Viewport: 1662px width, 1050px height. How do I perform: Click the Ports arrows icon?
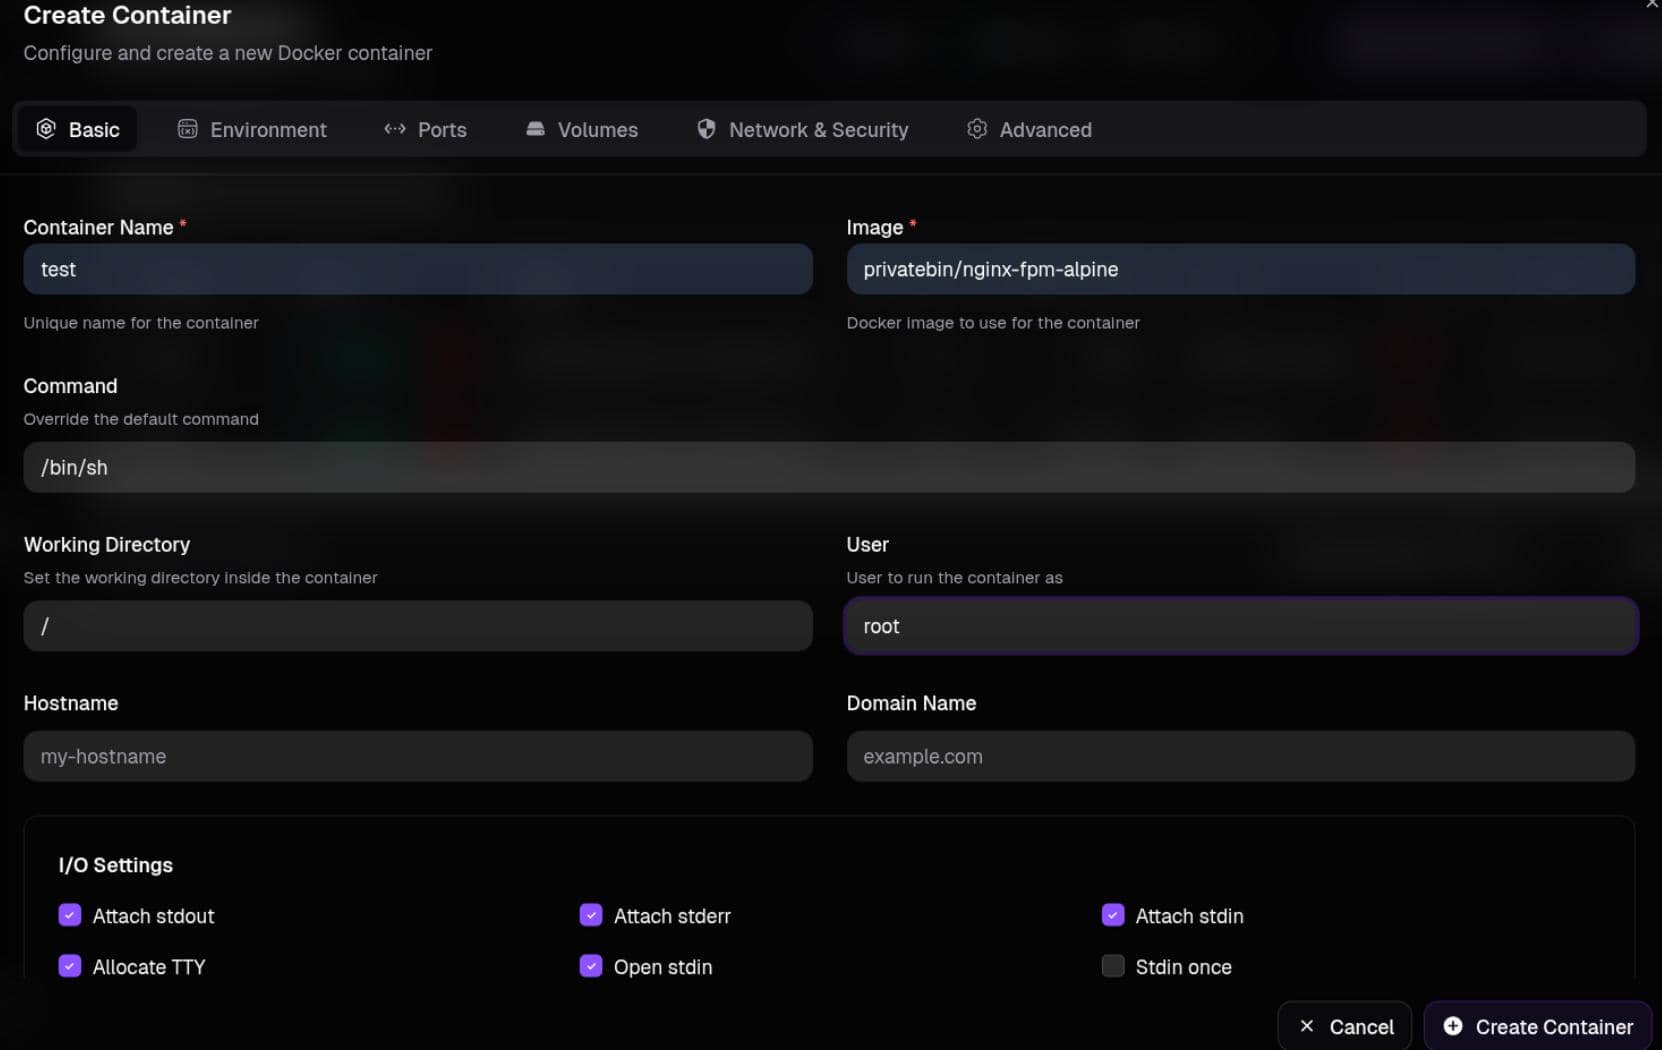(395, 129)
